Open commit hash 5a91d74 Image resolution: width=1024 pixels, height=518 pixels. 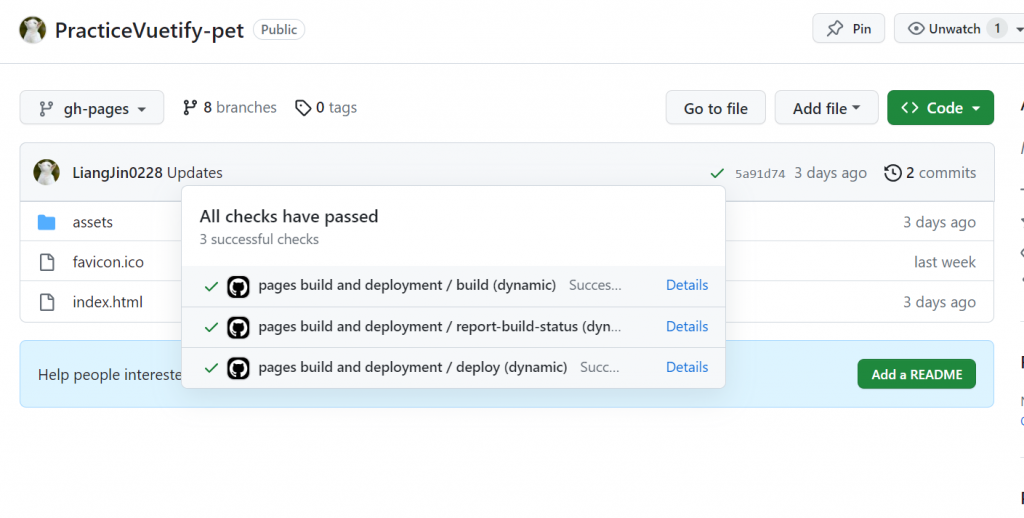click(760, 173)
